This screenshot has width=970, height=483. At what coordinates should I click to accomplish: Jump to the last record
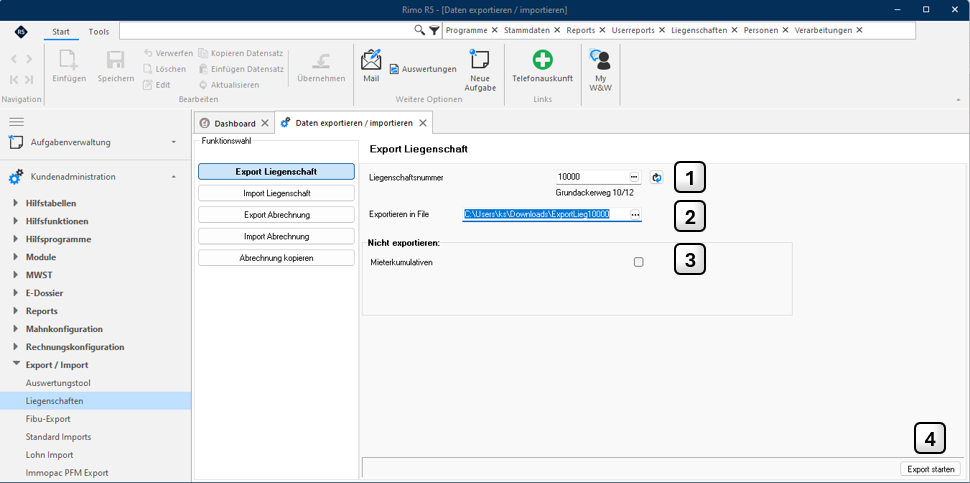point(28,79)
